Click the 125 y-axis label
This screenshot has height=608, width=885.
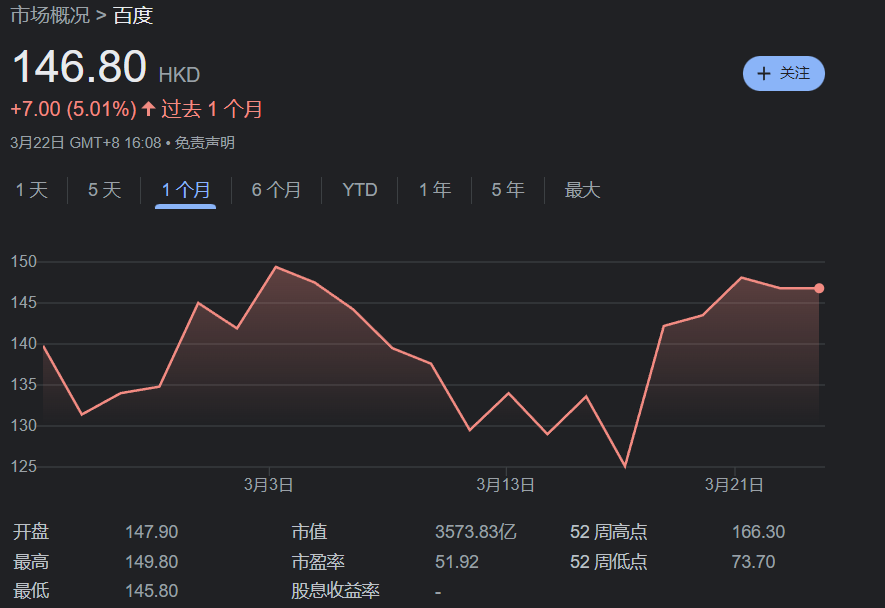pos(24,466)
